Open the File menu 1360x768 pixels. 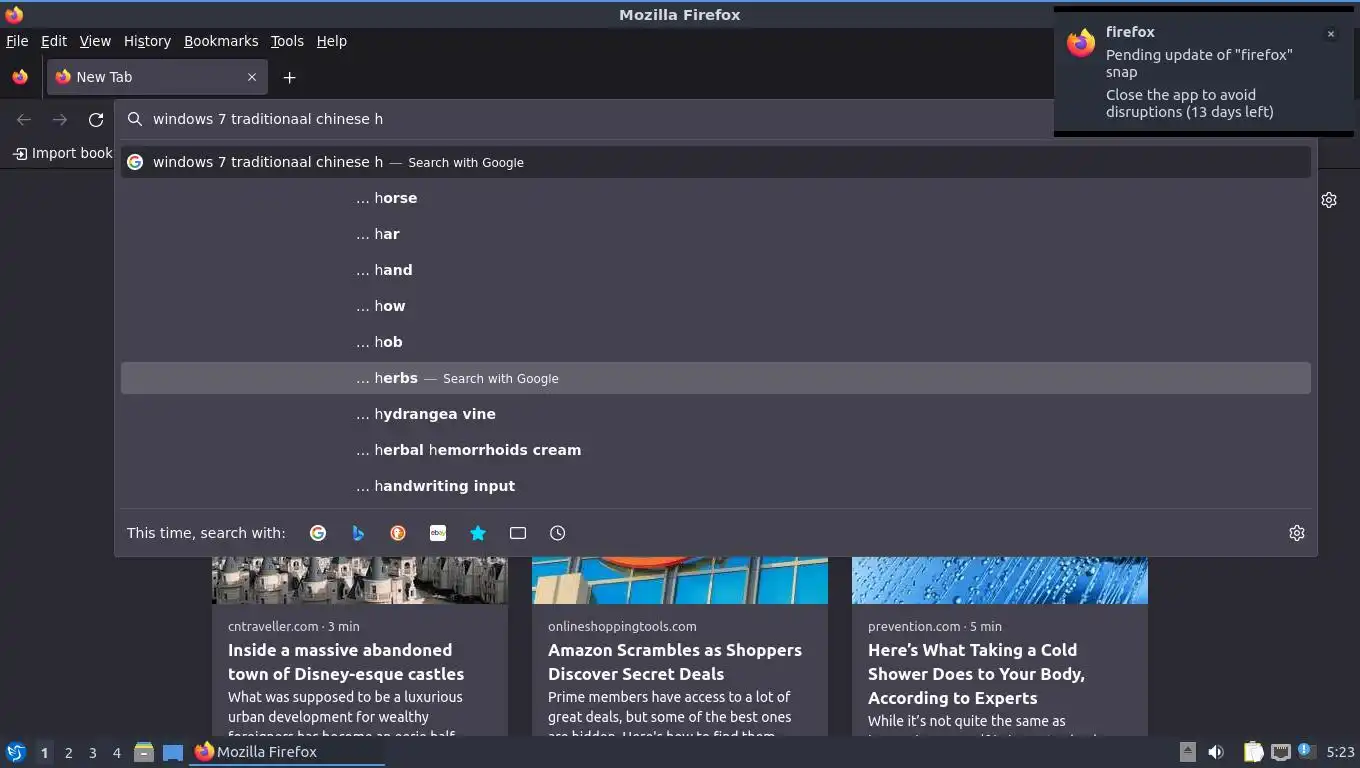(17, 41)
